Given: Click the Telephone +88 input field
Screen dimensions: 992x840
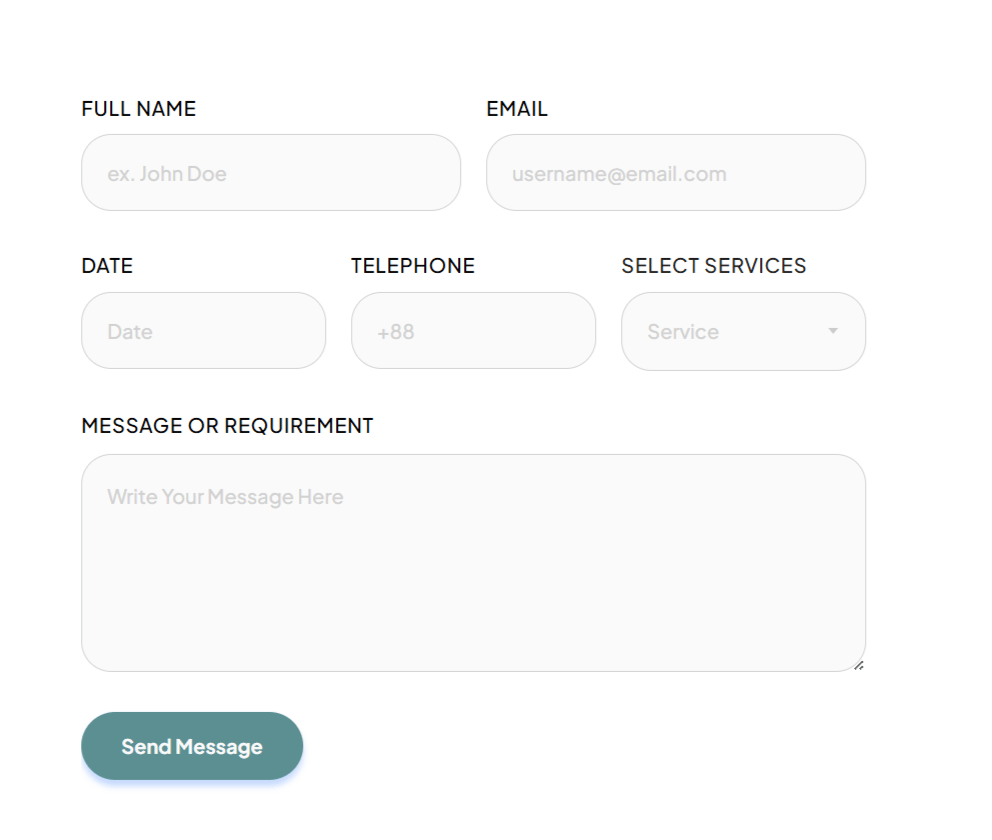Looking at the screenshot, I should click(473, 330).
